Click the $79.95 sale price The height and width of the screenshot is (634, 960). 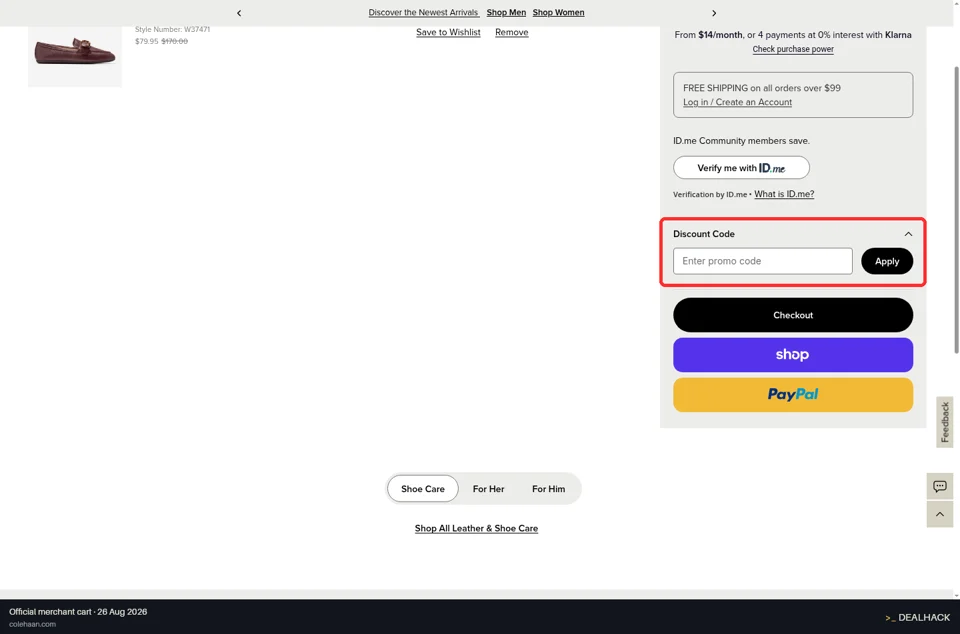pyautogui.click(x=146, y=42)
